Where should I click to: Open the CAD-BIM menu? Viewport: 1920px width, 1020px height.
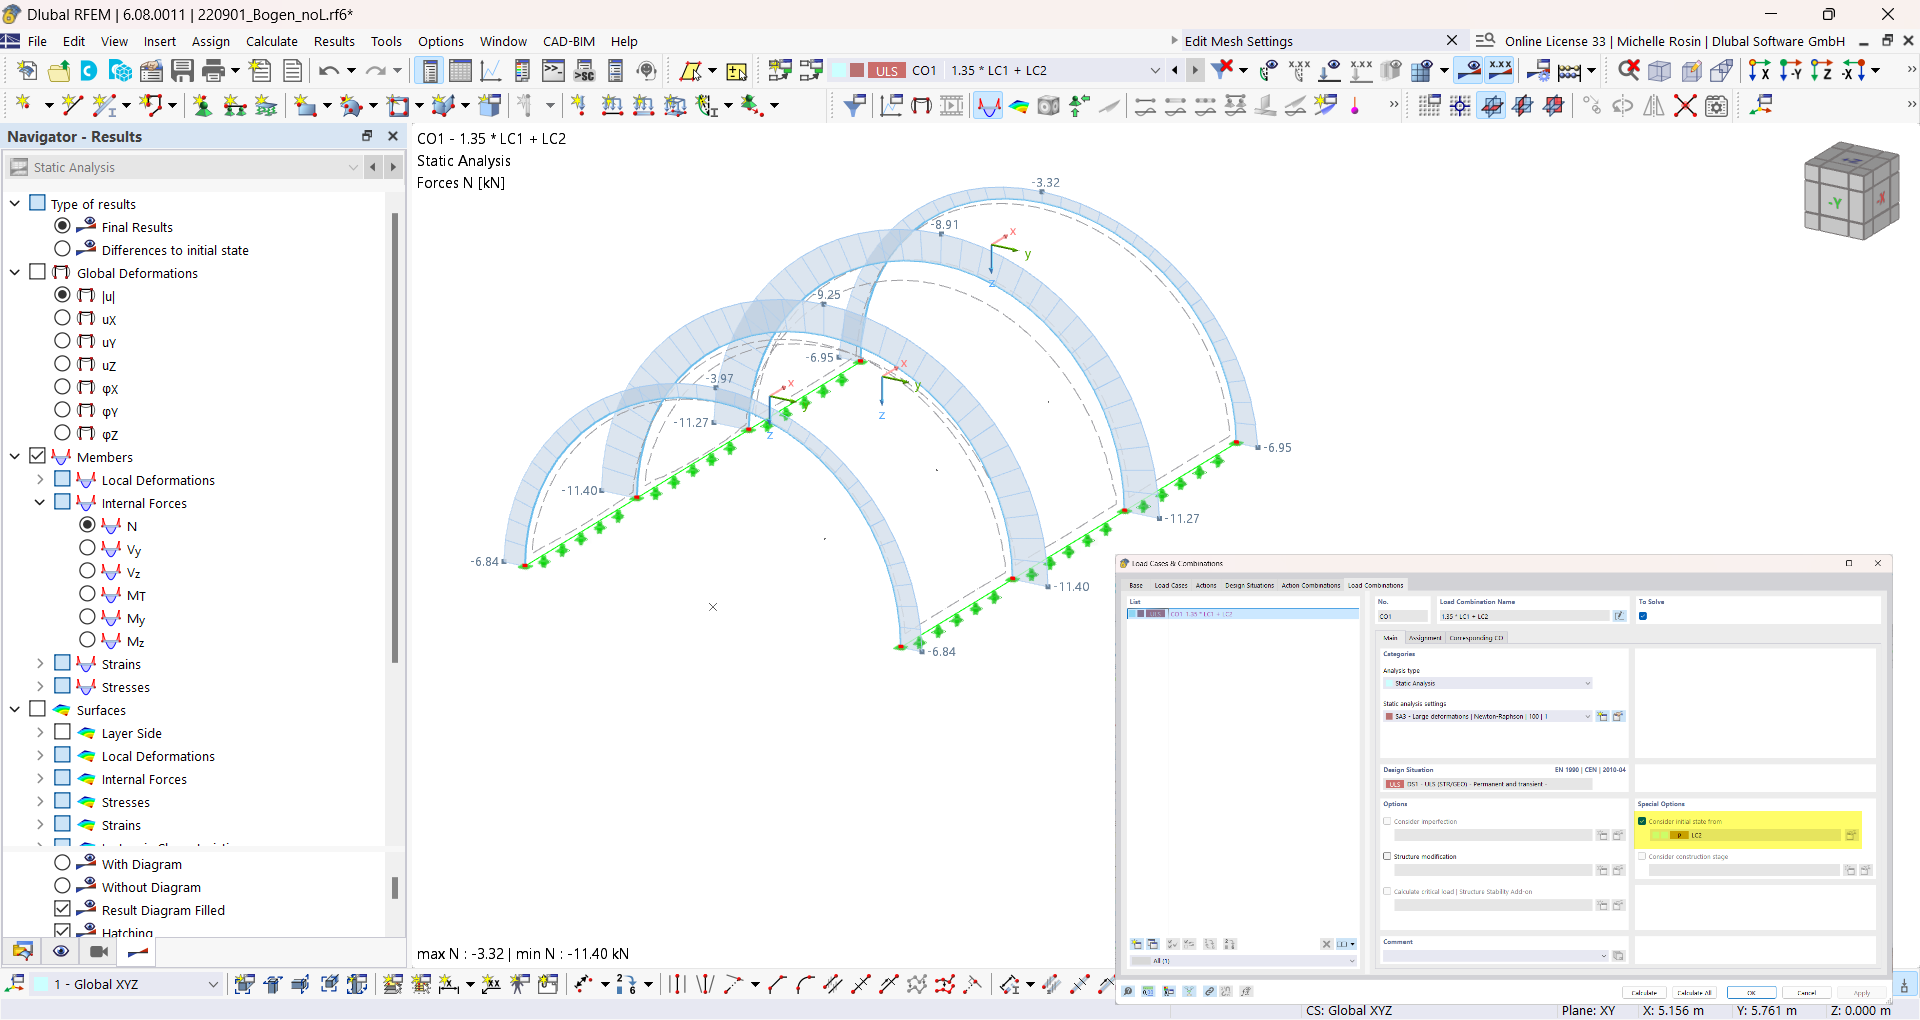tap(569, 41)
